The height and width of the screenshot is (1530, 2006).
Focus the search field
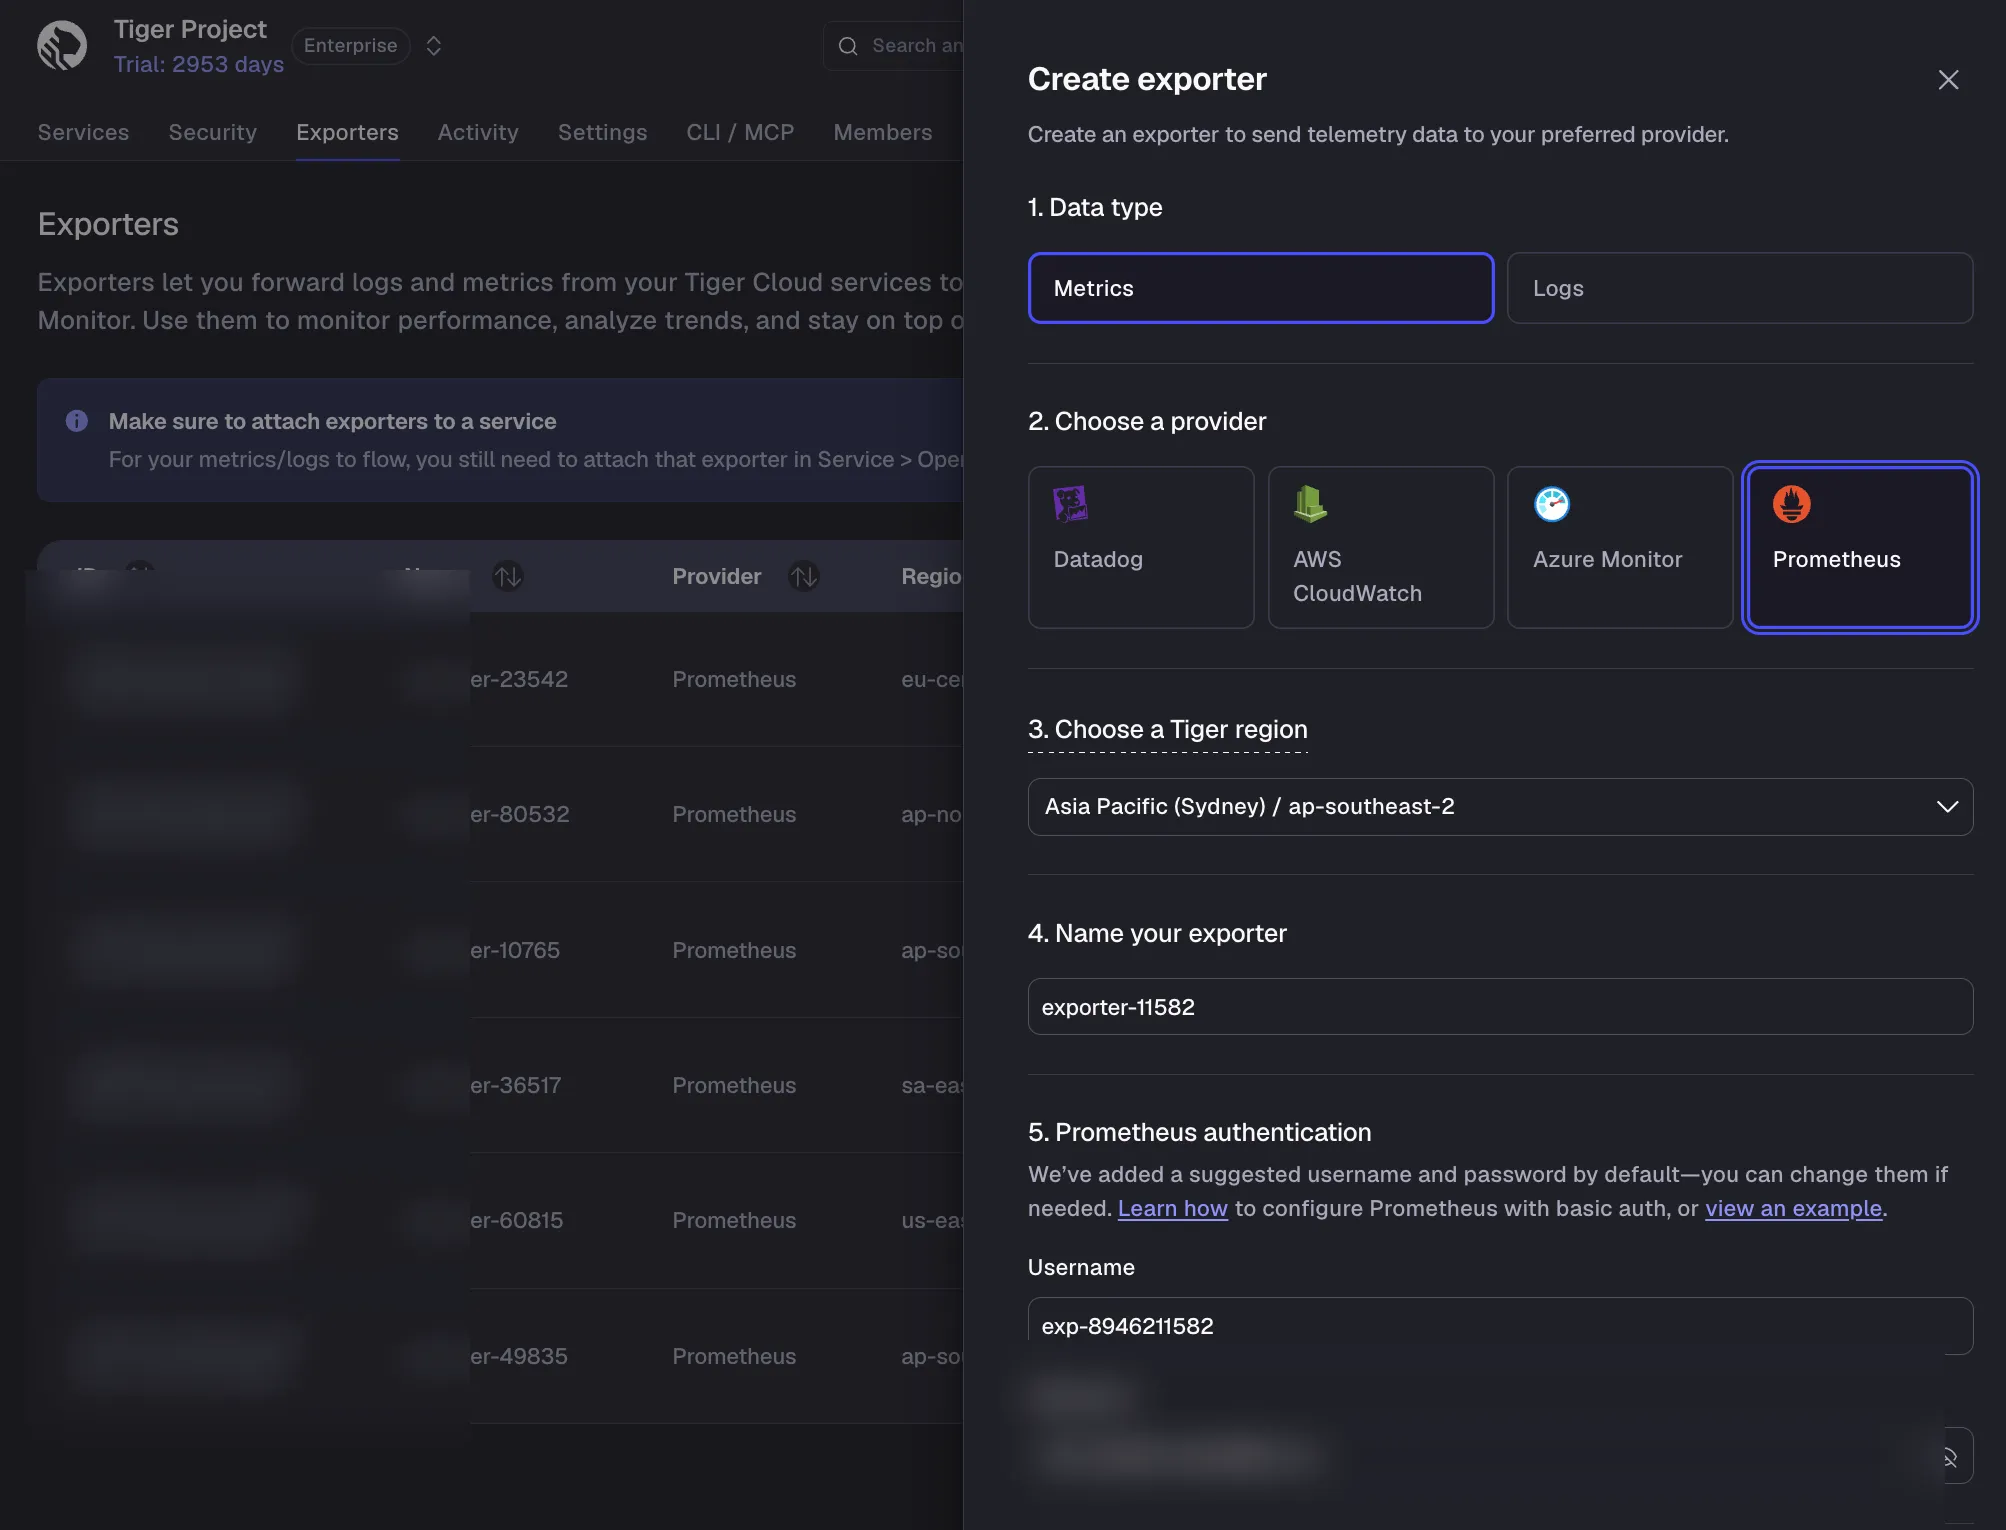point(893,46)
